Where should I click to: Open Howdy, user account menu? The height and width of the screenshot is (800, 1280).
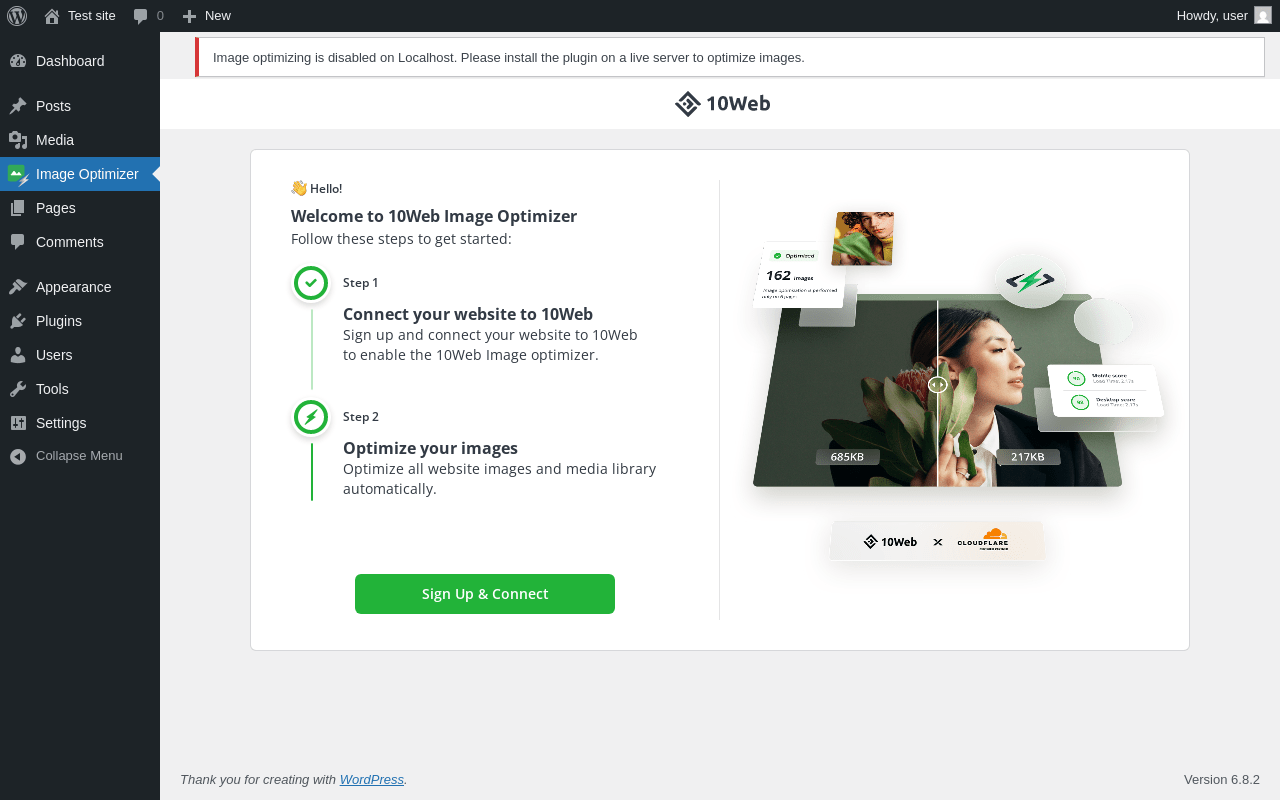(1223, 16)
